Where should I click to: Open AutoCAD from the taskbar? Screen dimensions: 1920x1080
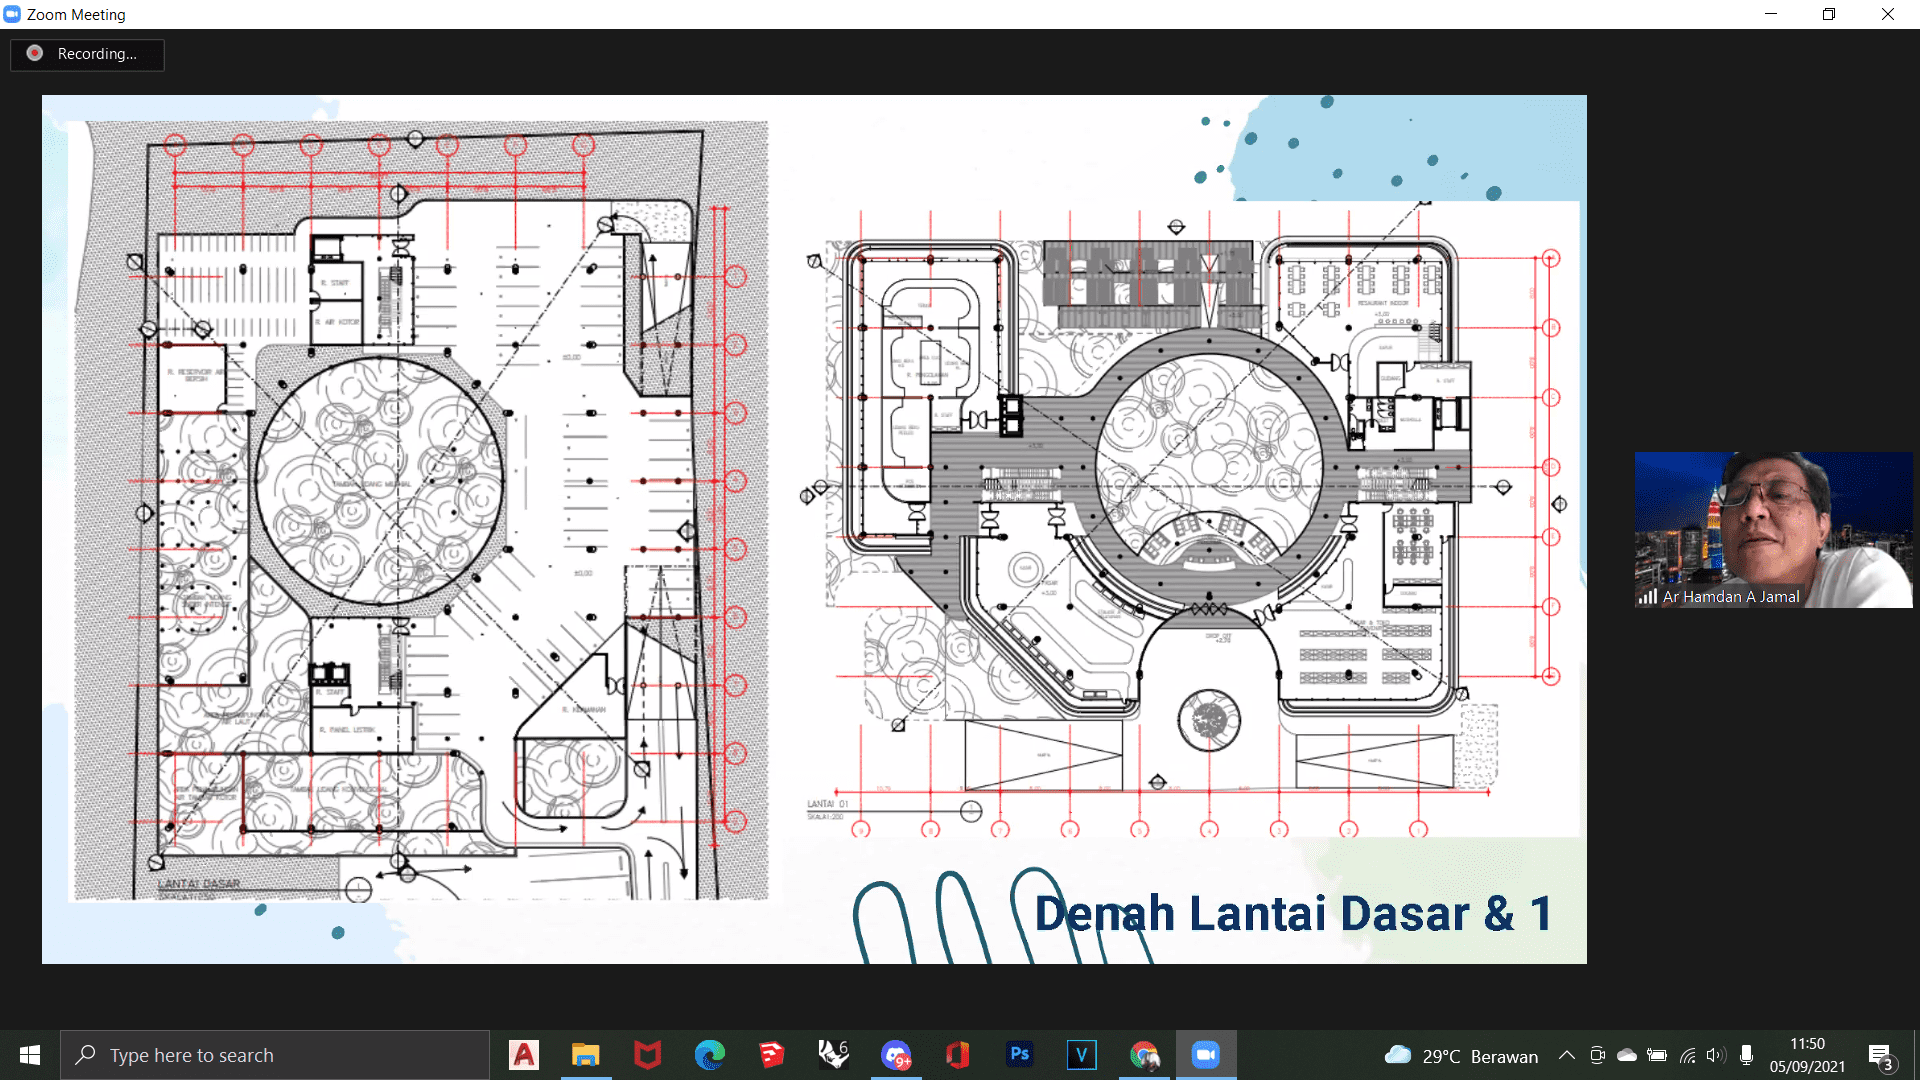(523, 1055)
